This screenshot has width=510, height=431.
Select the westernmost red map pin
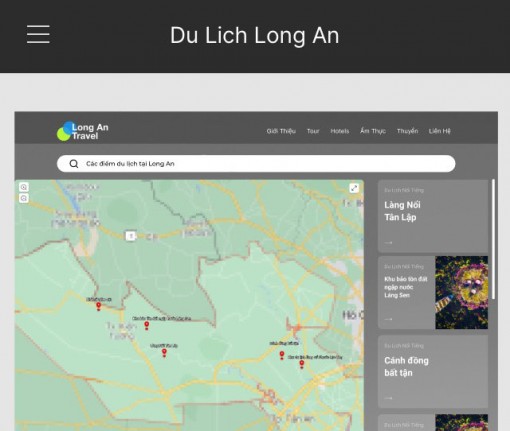click(98, 306)
